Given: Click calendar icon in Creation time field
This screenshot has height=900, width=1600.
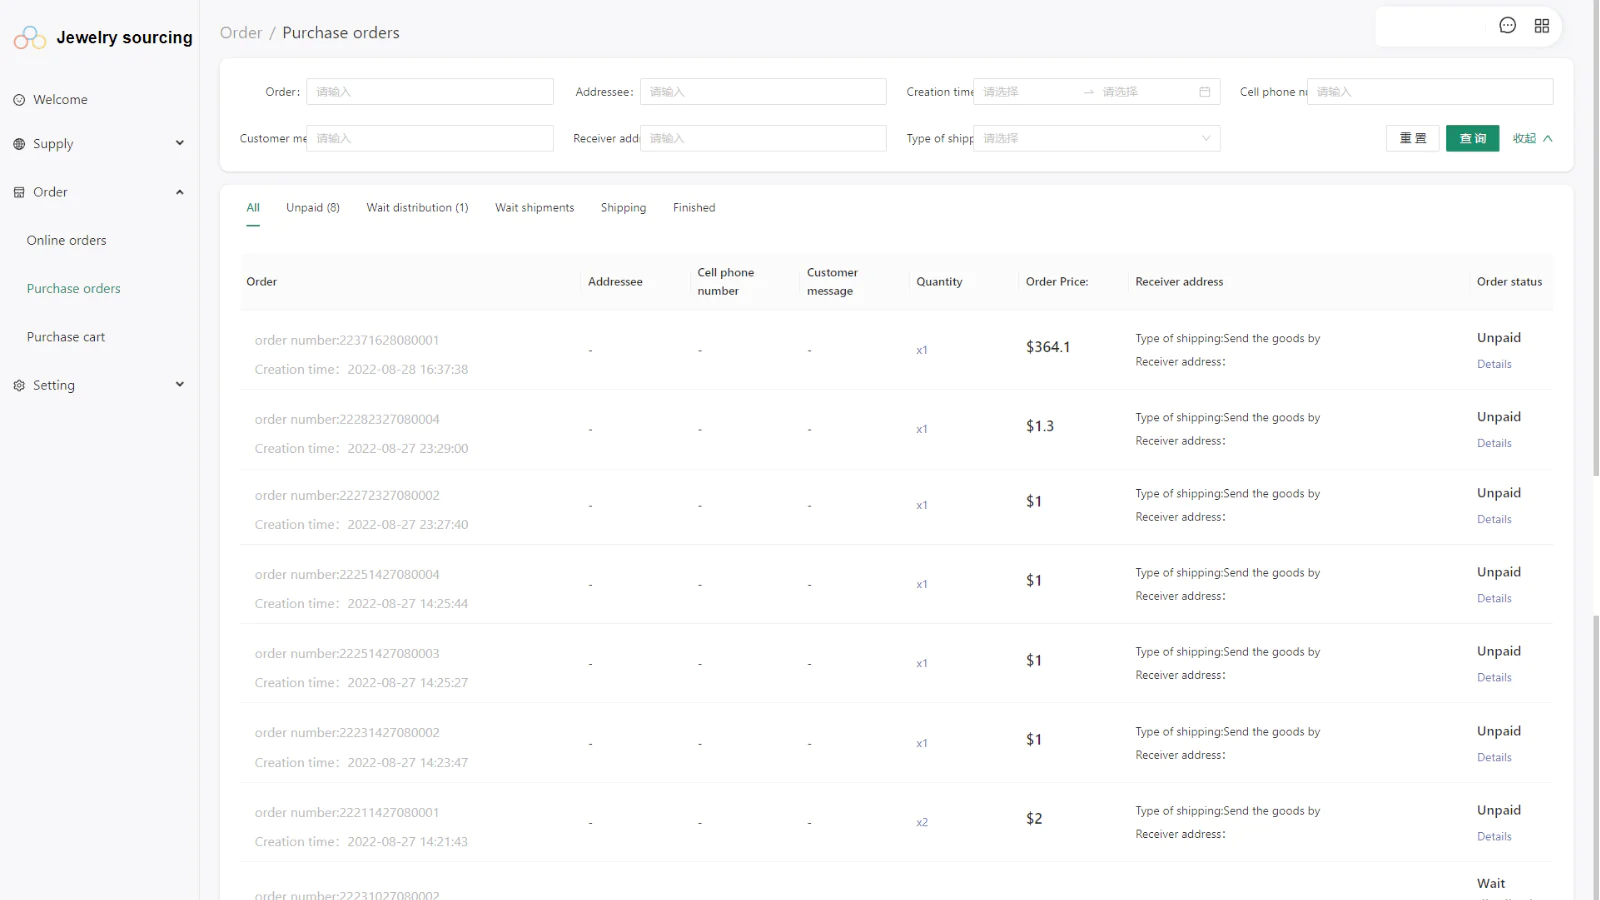Looking at the screenshot, I should pos(1204,92).
